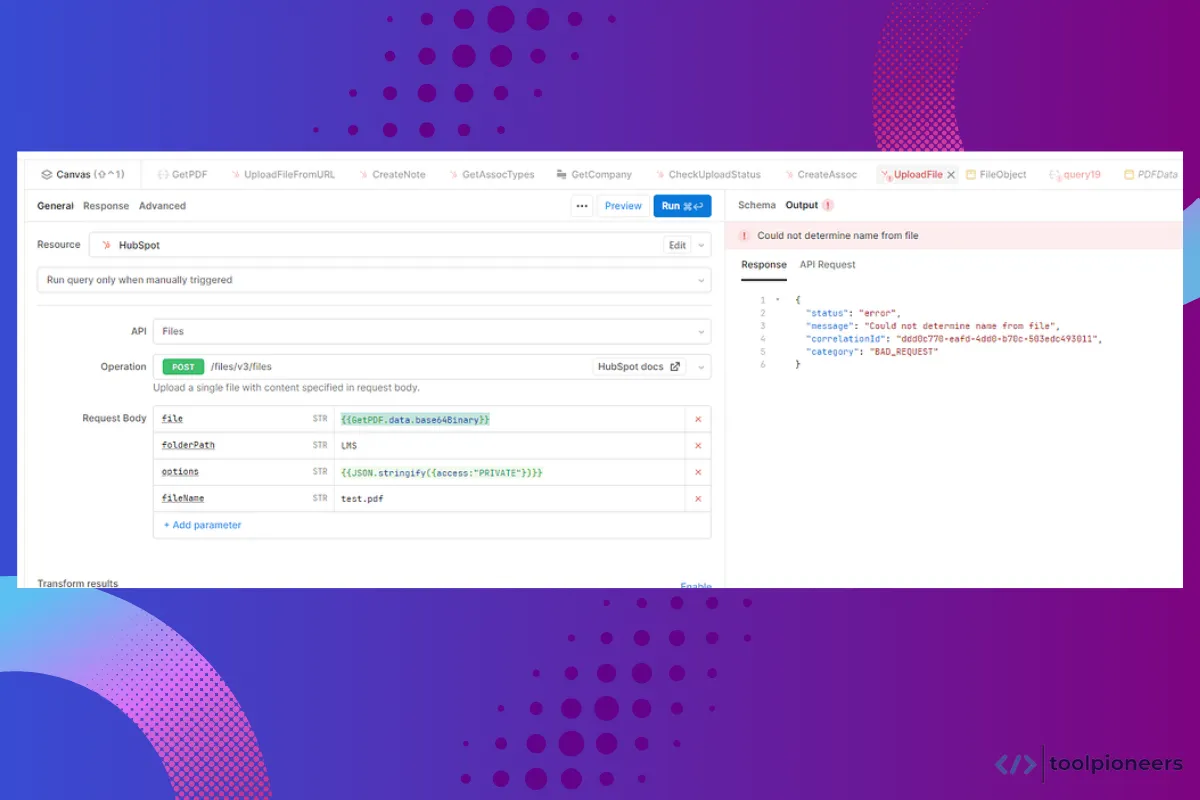
Task: Remove the fileName parameter with red X
Action: (x=698, y=499)
